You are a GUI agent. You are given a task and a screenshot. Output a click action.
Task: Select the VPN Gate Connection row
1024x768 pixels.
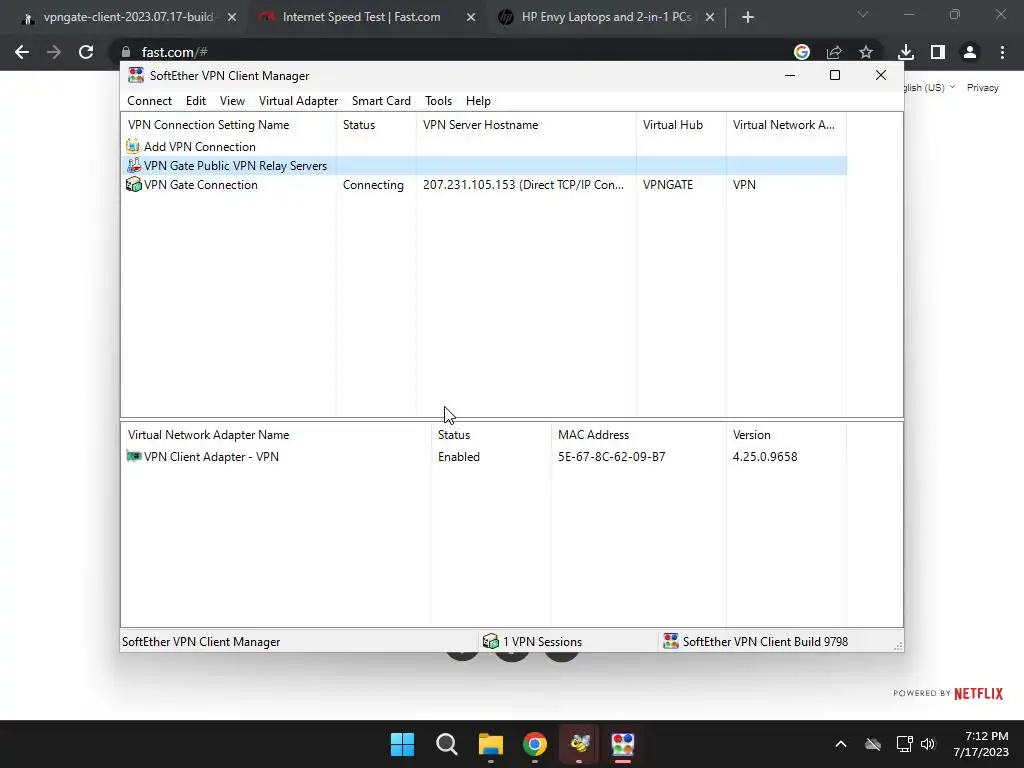point(483,184)
